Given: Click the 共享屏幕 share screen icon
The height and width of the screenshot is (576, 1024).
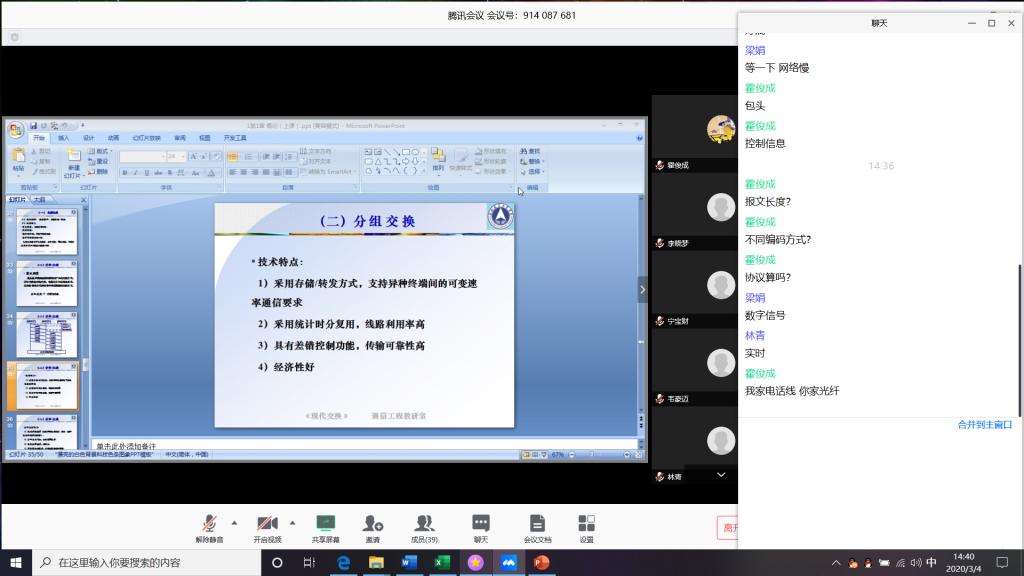Looking at the screenshot, I should click(x=325, y=527).
